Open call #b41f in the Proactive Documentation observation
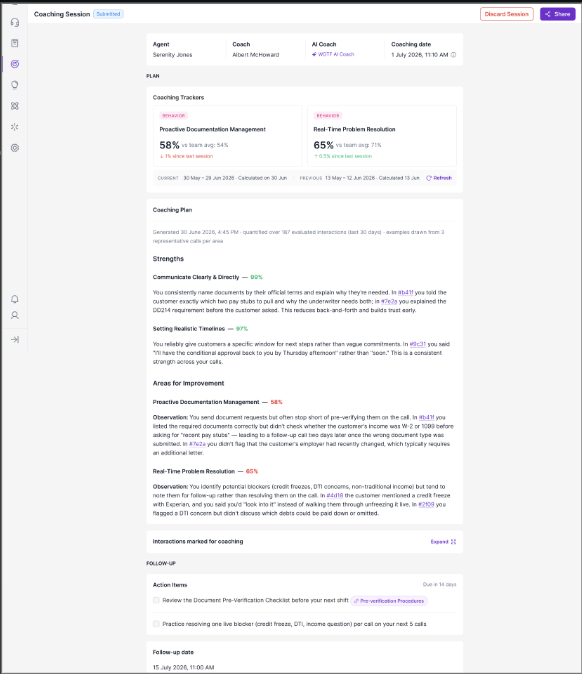The height and width of the screenshot is (674, 582). point(426,417)
